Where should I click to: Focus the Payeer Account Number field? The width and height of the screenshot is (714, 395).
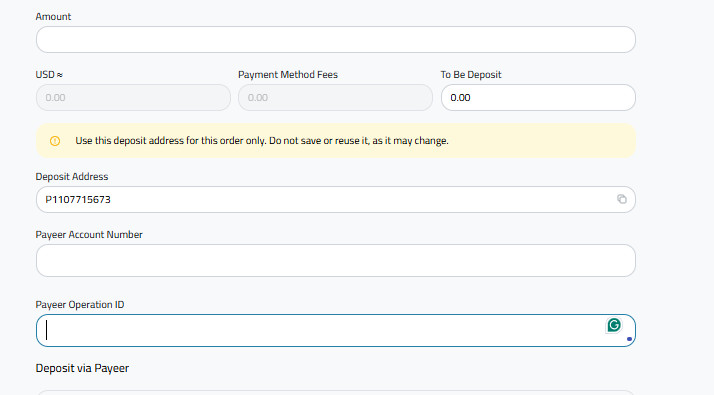pyautogui.click(x=336, y=261)
